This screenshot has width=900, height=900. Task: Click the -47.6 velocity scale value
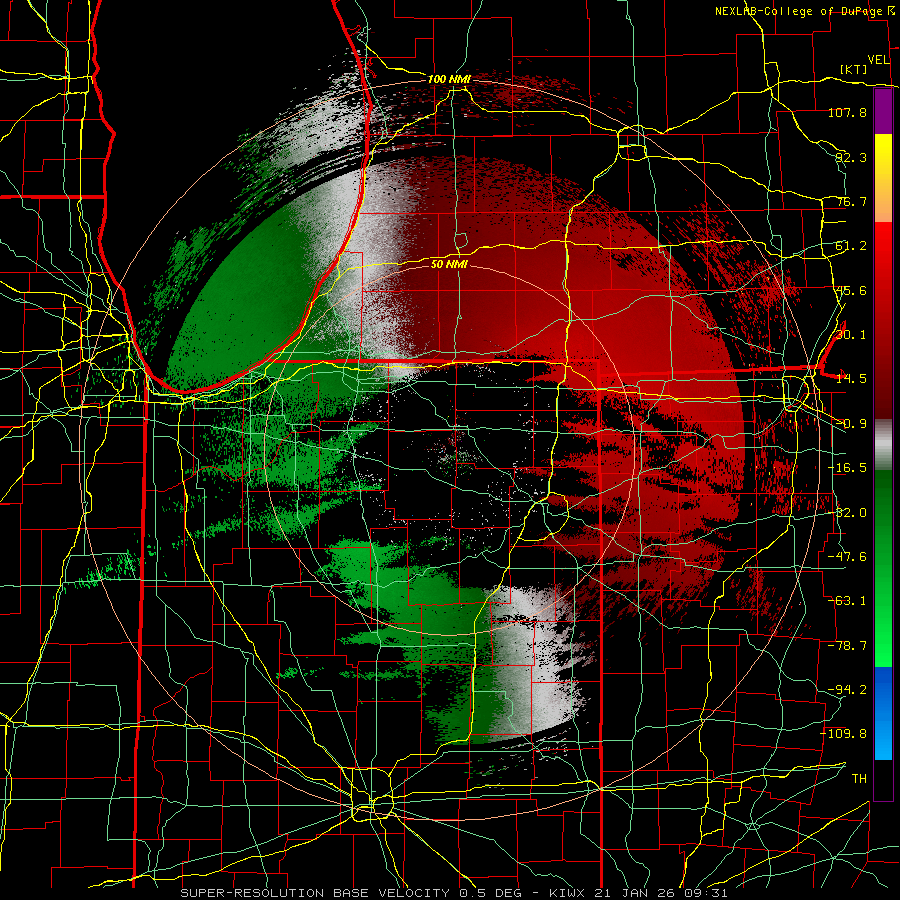coord(847,557)
